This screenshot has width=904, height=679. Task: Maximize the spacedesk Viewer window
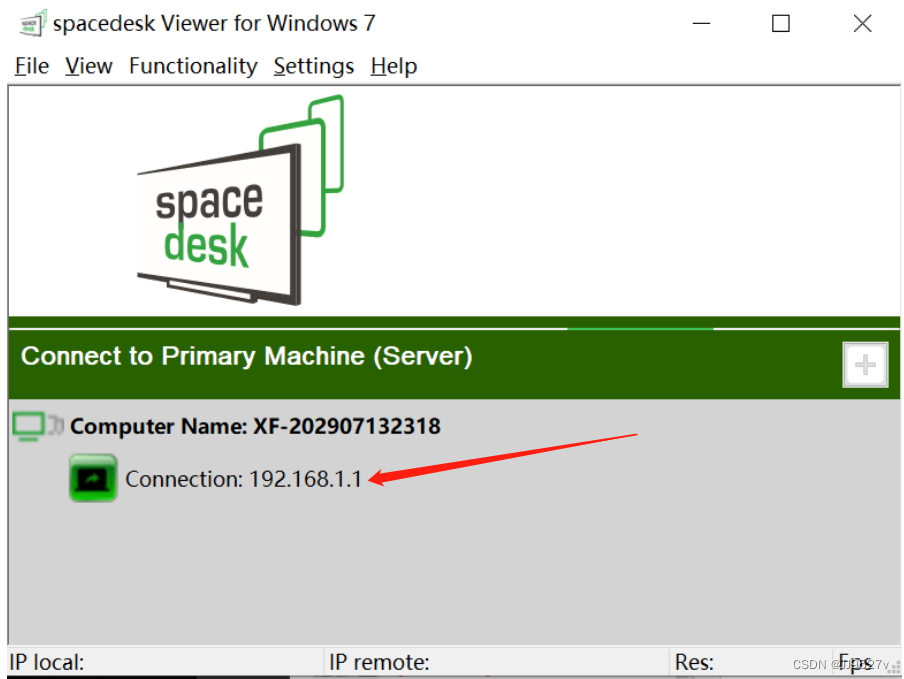point(781,24)
